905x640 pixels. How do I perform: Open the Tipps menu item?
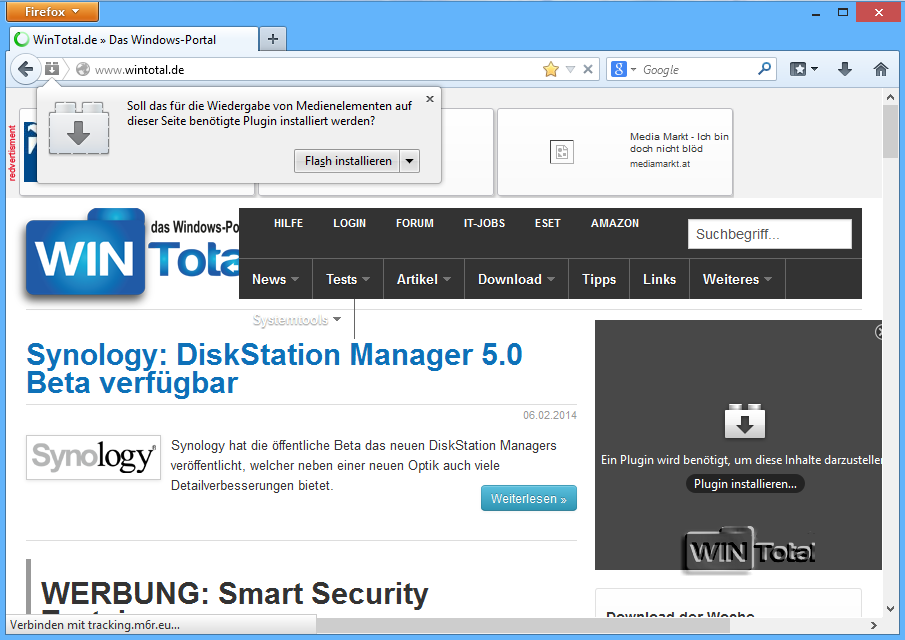[599, 279]
